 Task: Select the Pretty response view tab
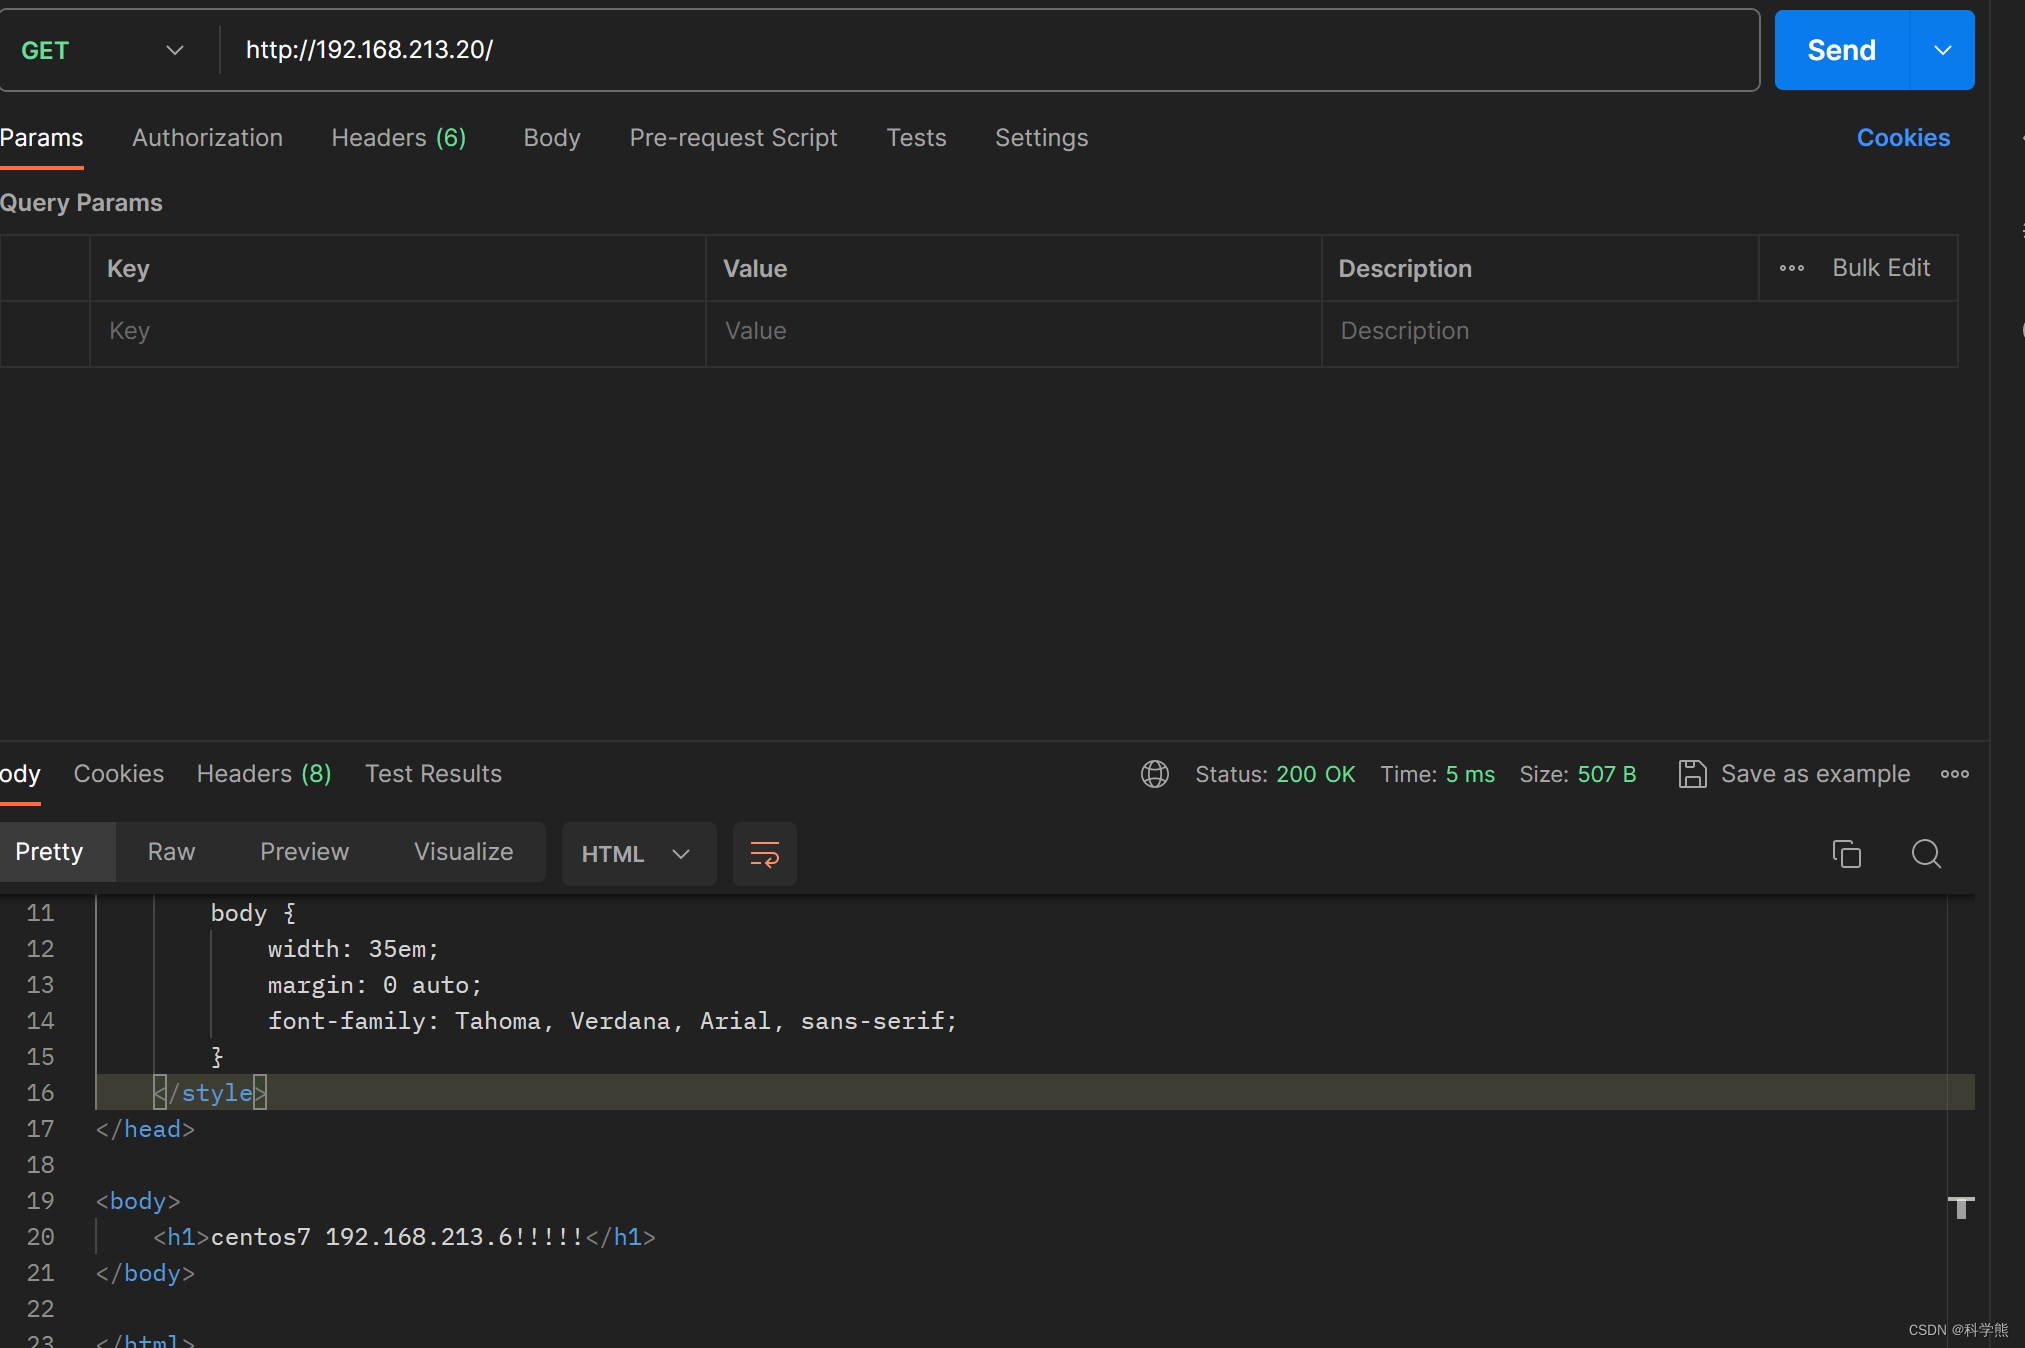pyautogui.click(x=48, y=853)
